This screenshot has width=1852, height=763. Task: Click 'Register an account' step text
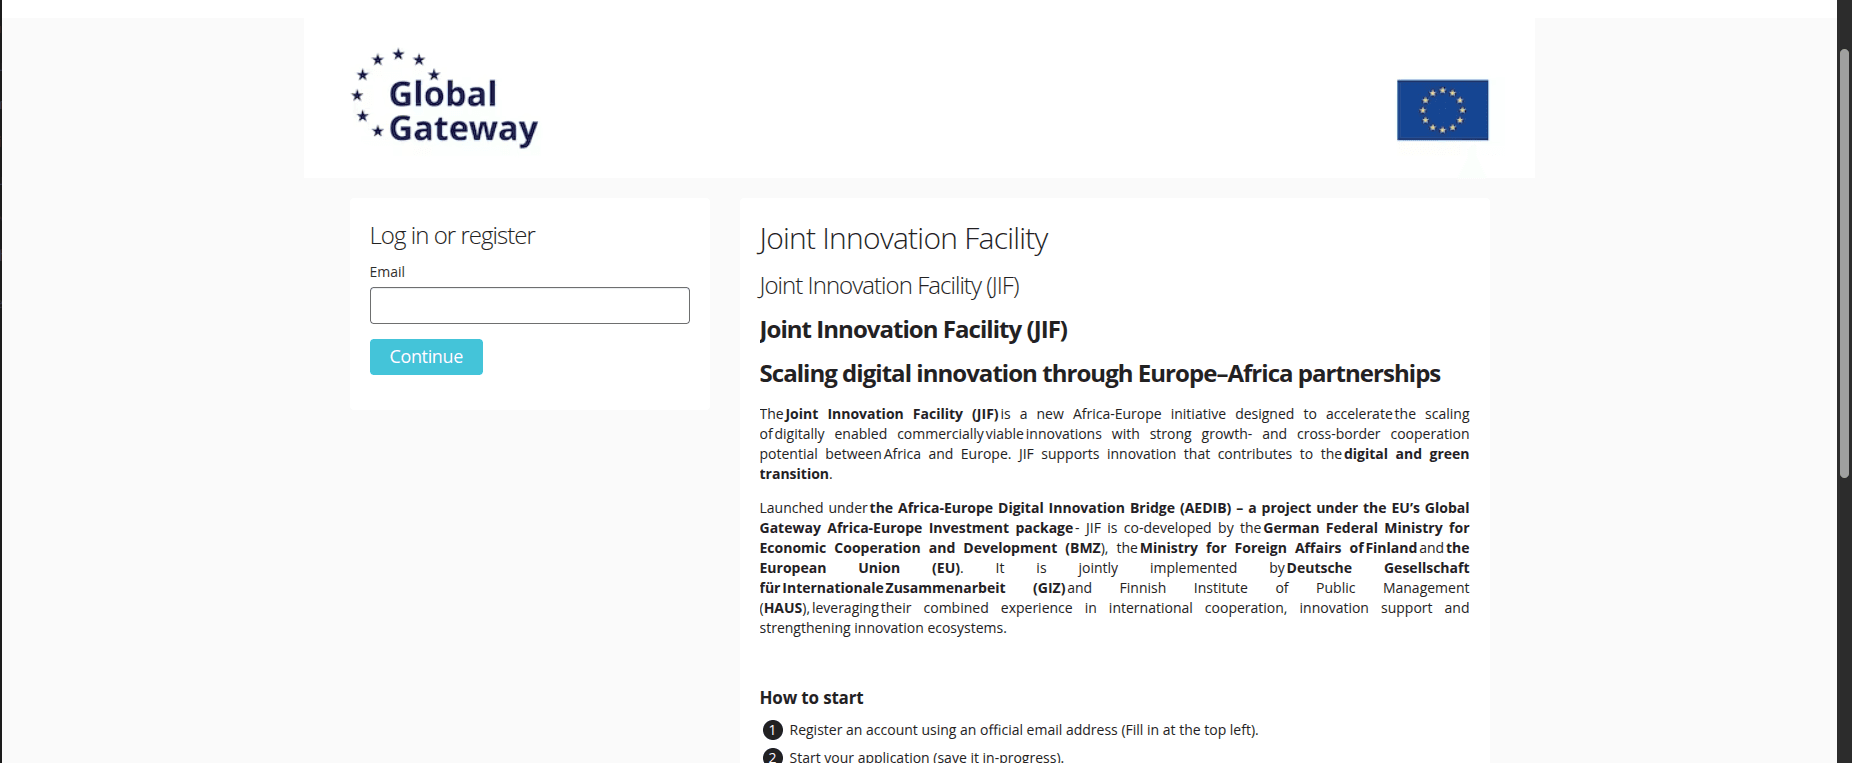(x=1023, y=730)
